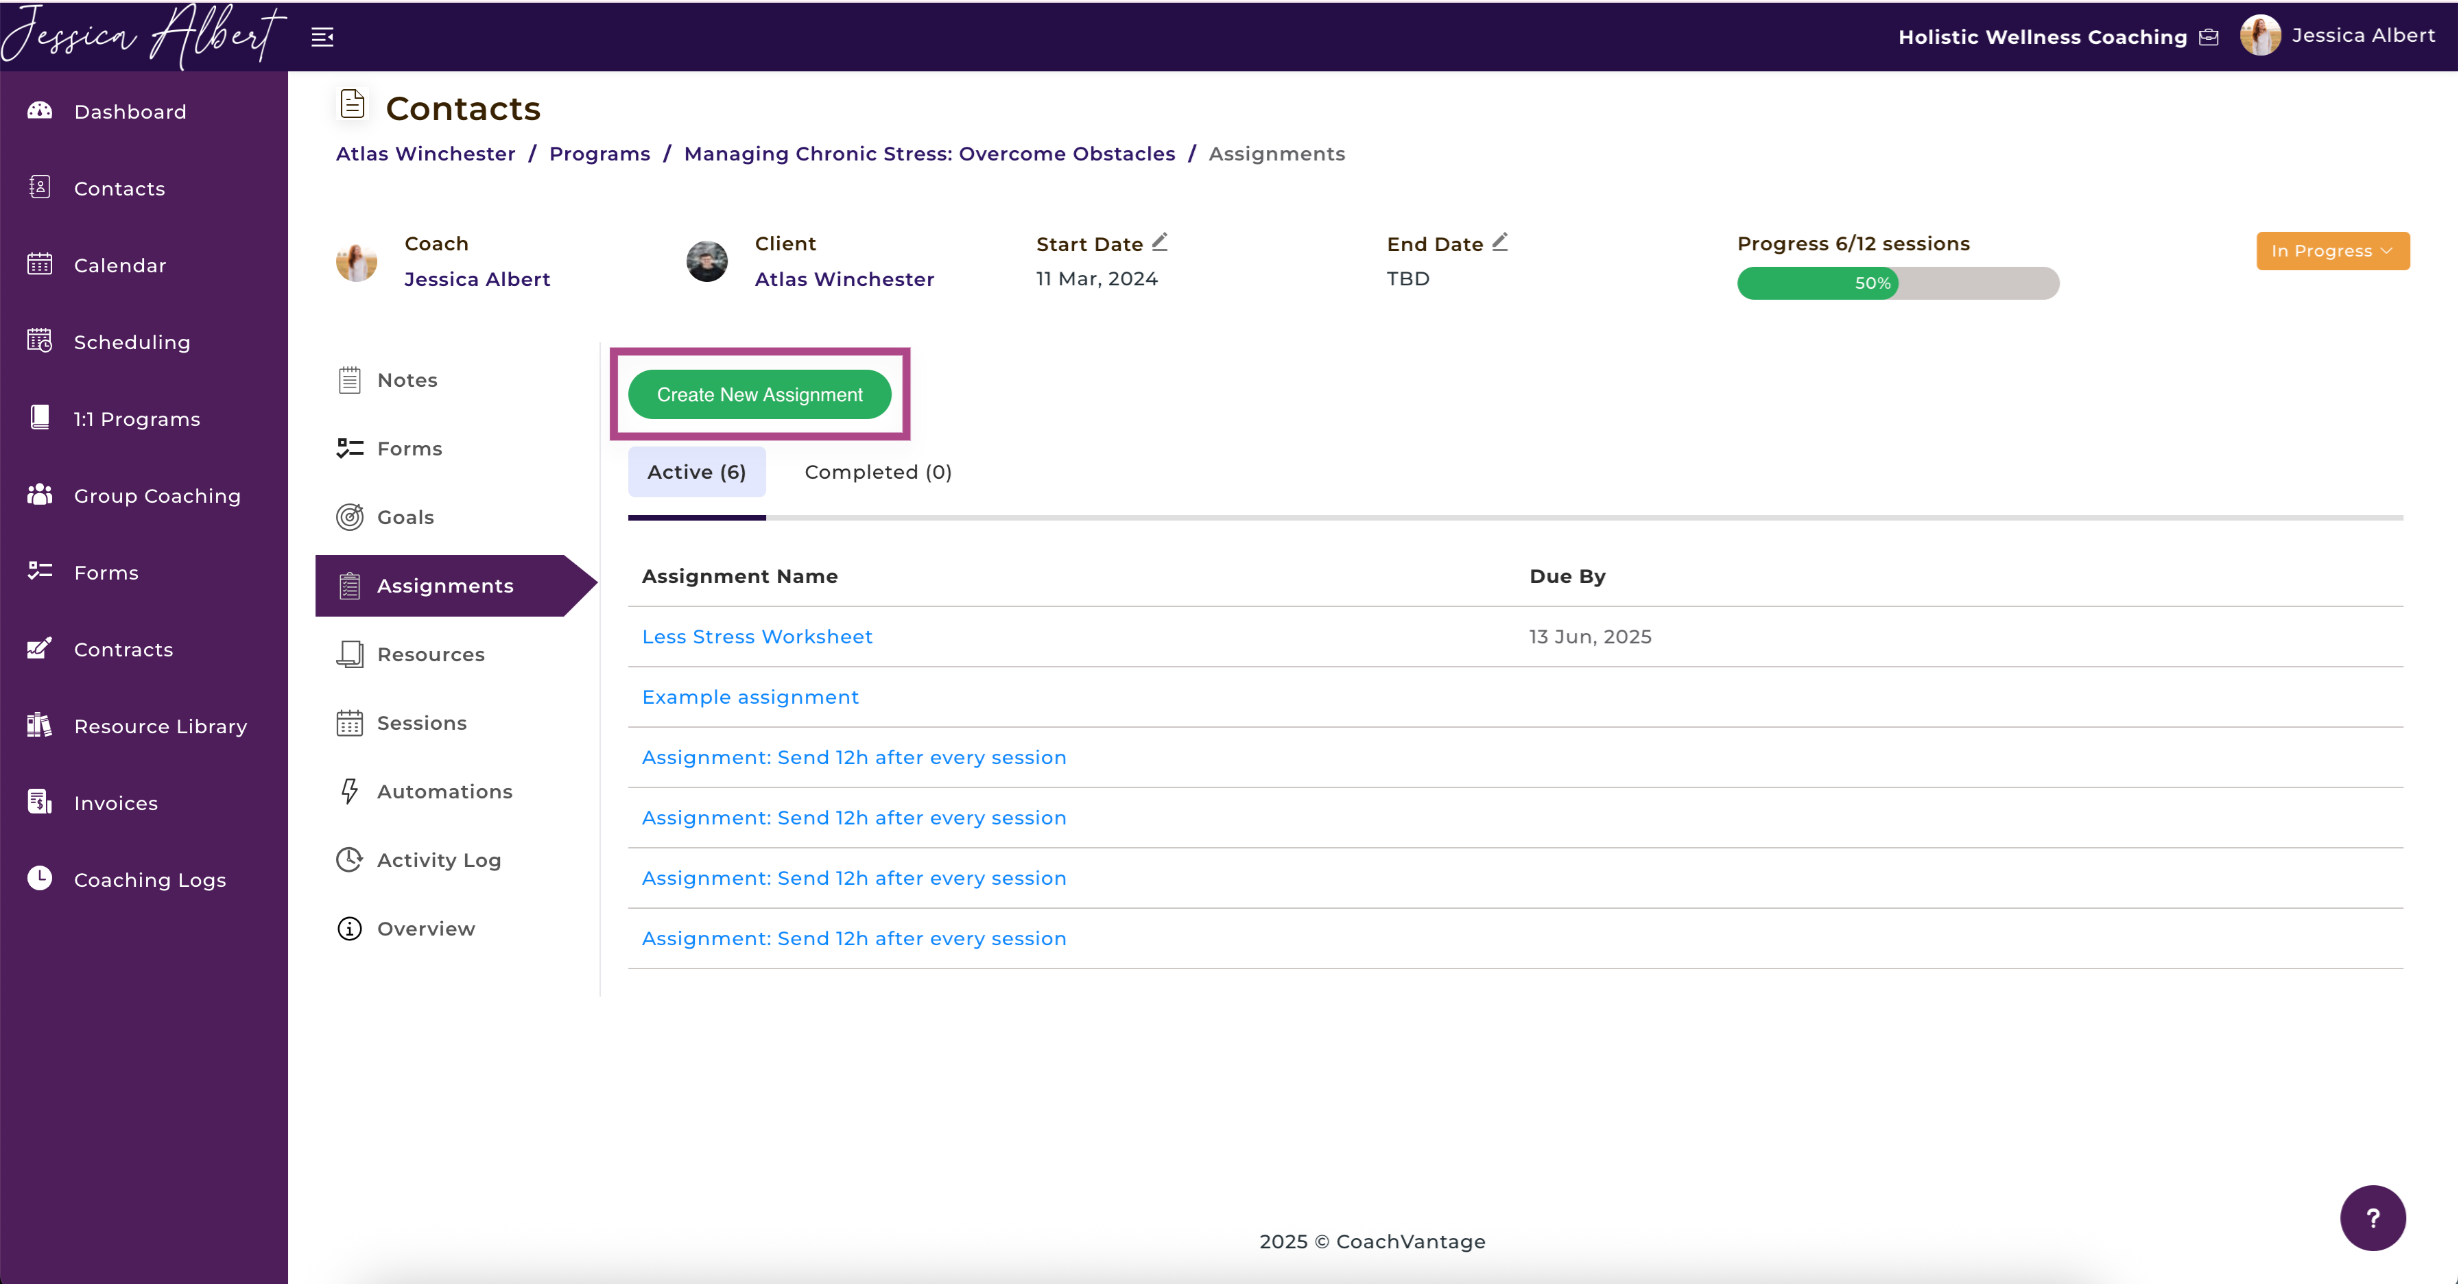This screenshot has width=2458, height=1284.
Task: Edit the Start Date with pencil icon
Action: [1160, 242]
